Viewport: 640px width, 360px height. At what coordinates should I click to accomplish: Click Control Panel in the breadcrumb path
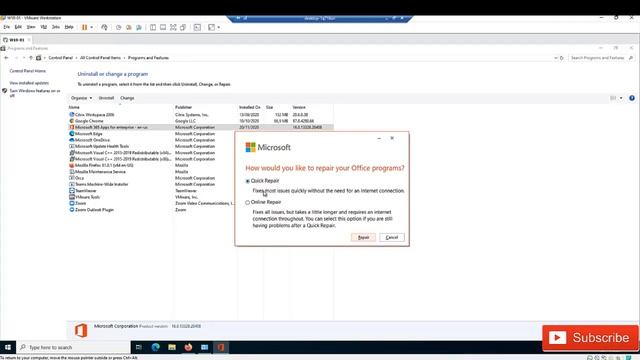tap(60, 58)
